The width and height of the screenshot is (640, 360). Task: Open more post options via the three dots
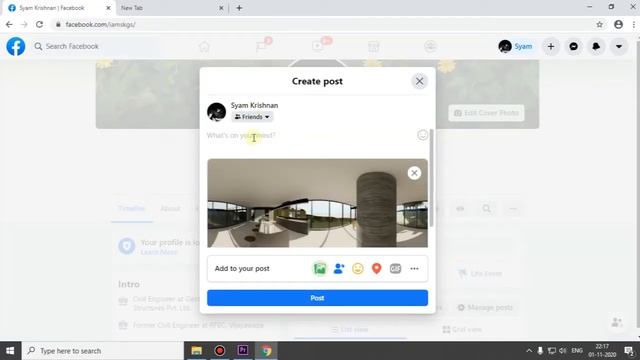(414, 269)
